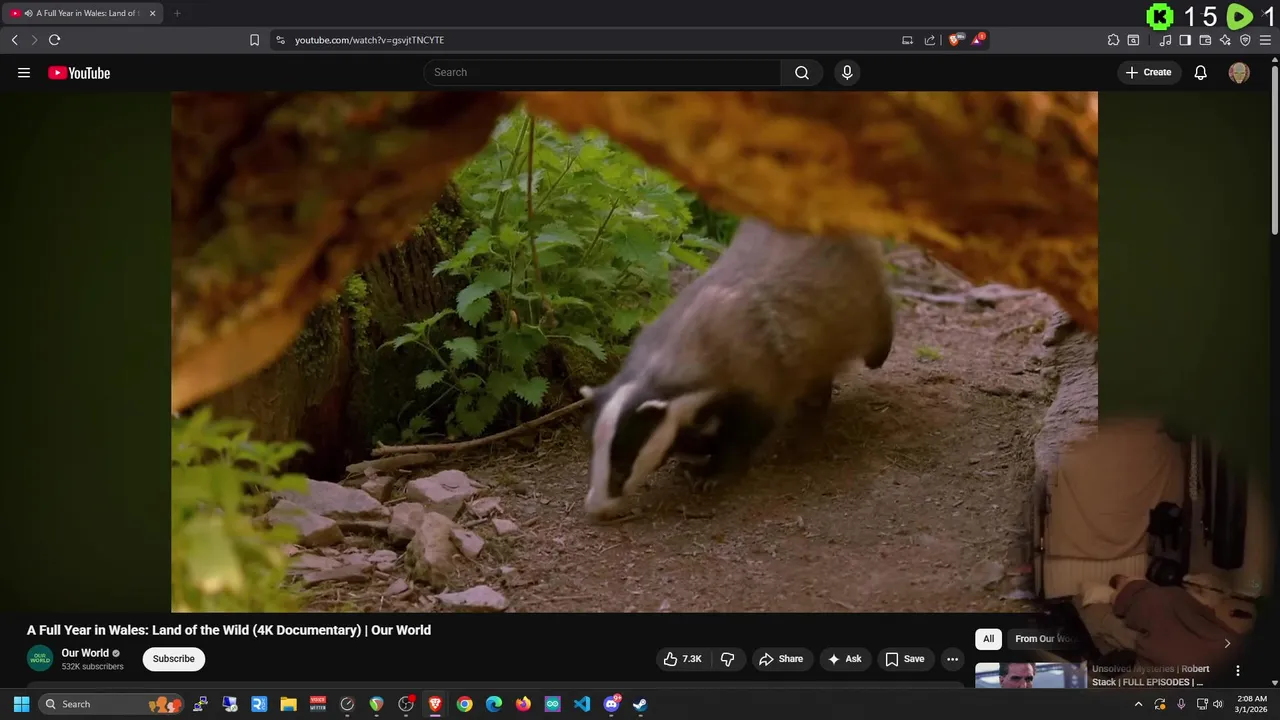
Task: Select the All filter chip
Action: [988, 639]
